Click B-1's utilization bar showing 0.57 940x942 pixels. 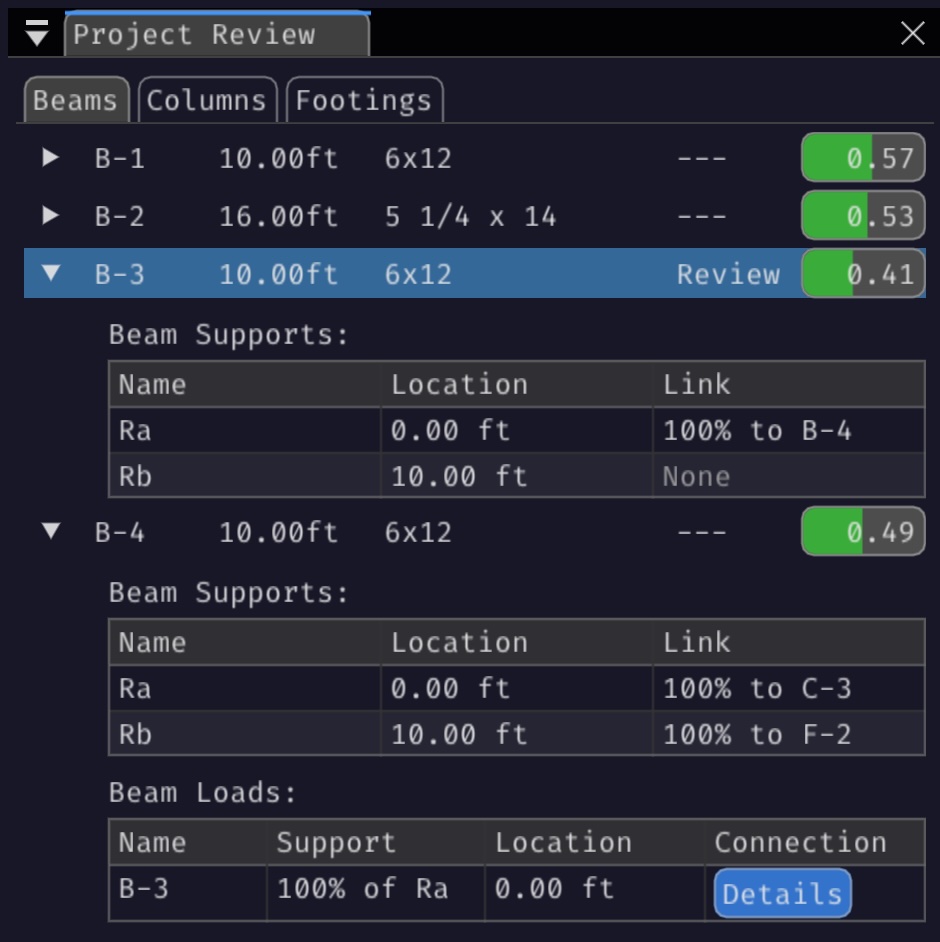862,157
